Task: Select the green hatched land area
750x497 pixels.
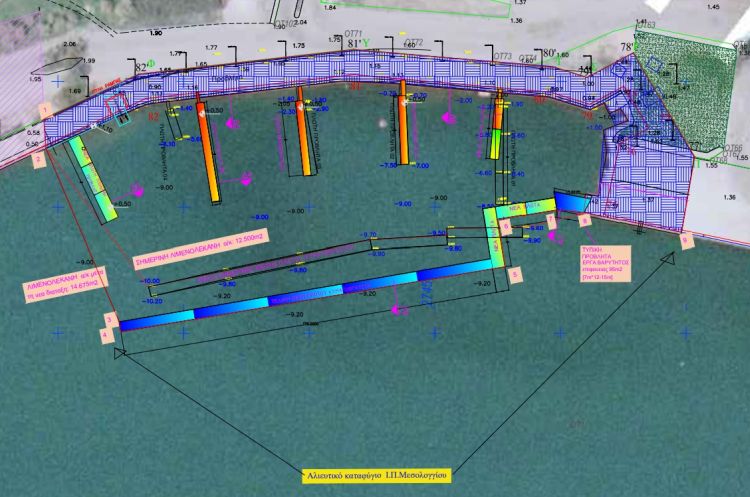Action: point(686,95)
